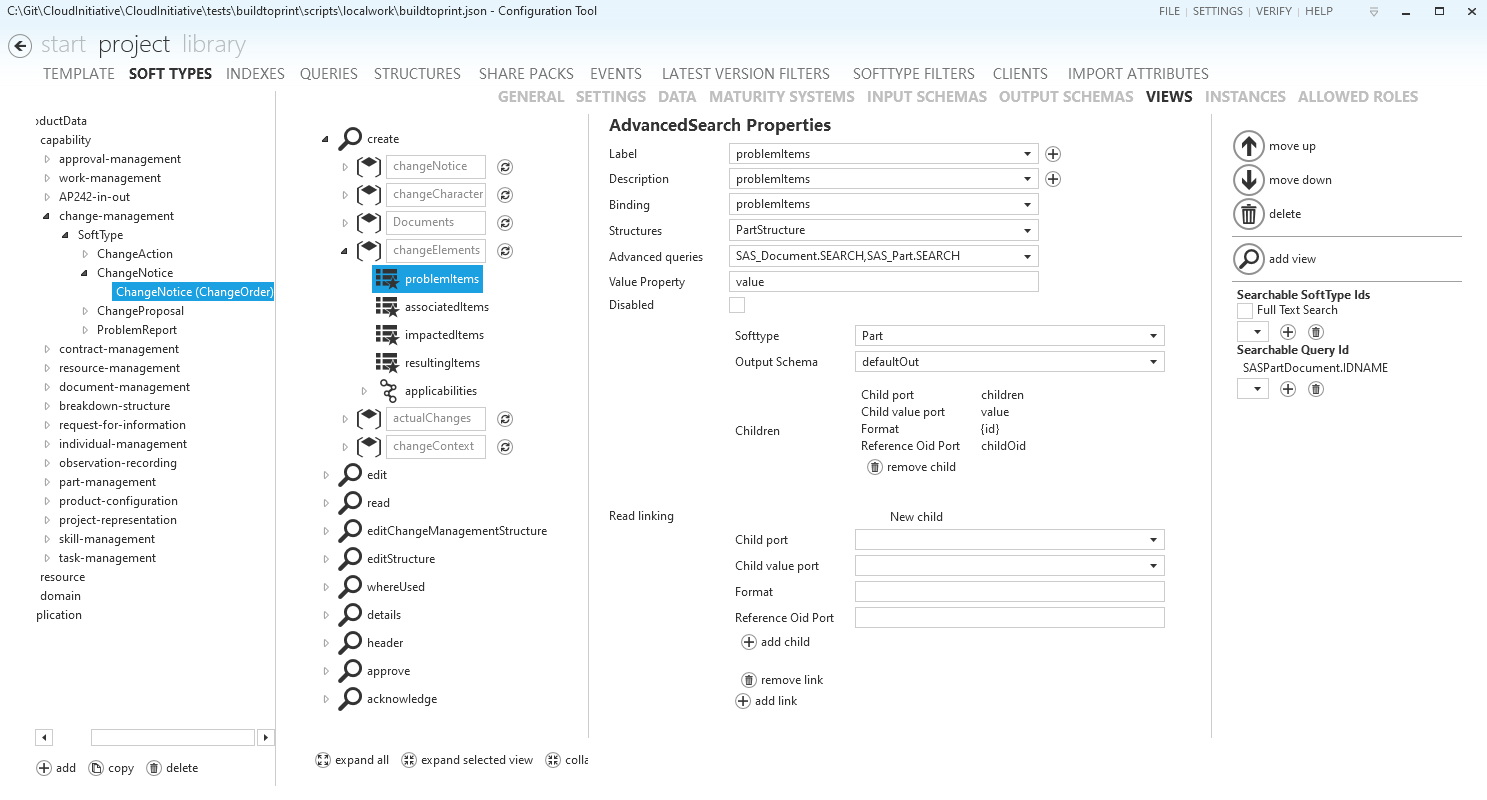Click the remove child trash icon
Viewport: 1487px width, 800px height.
875,466
